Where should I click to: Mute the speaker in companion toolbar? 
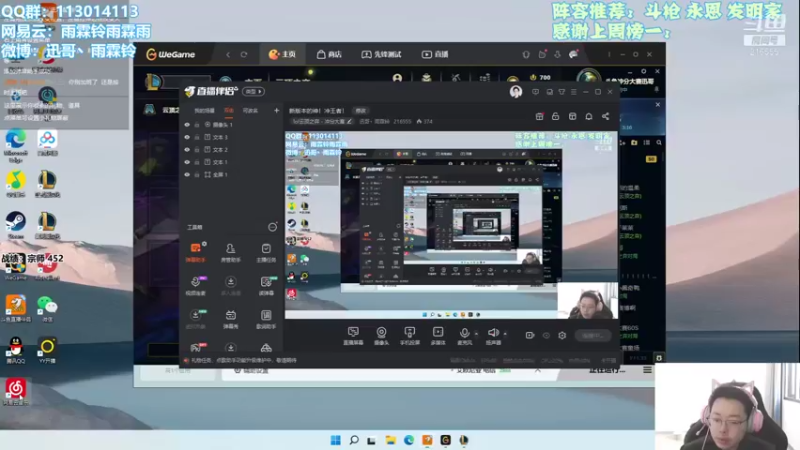coord(493,336)
